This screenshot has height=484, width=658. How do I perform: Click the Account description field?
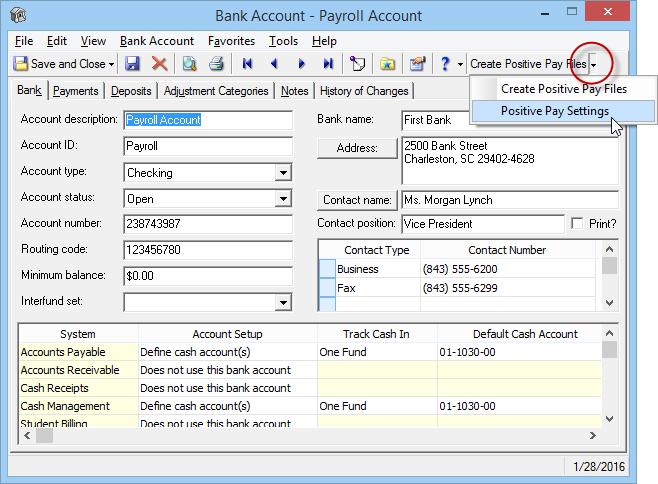coord(208,120)
